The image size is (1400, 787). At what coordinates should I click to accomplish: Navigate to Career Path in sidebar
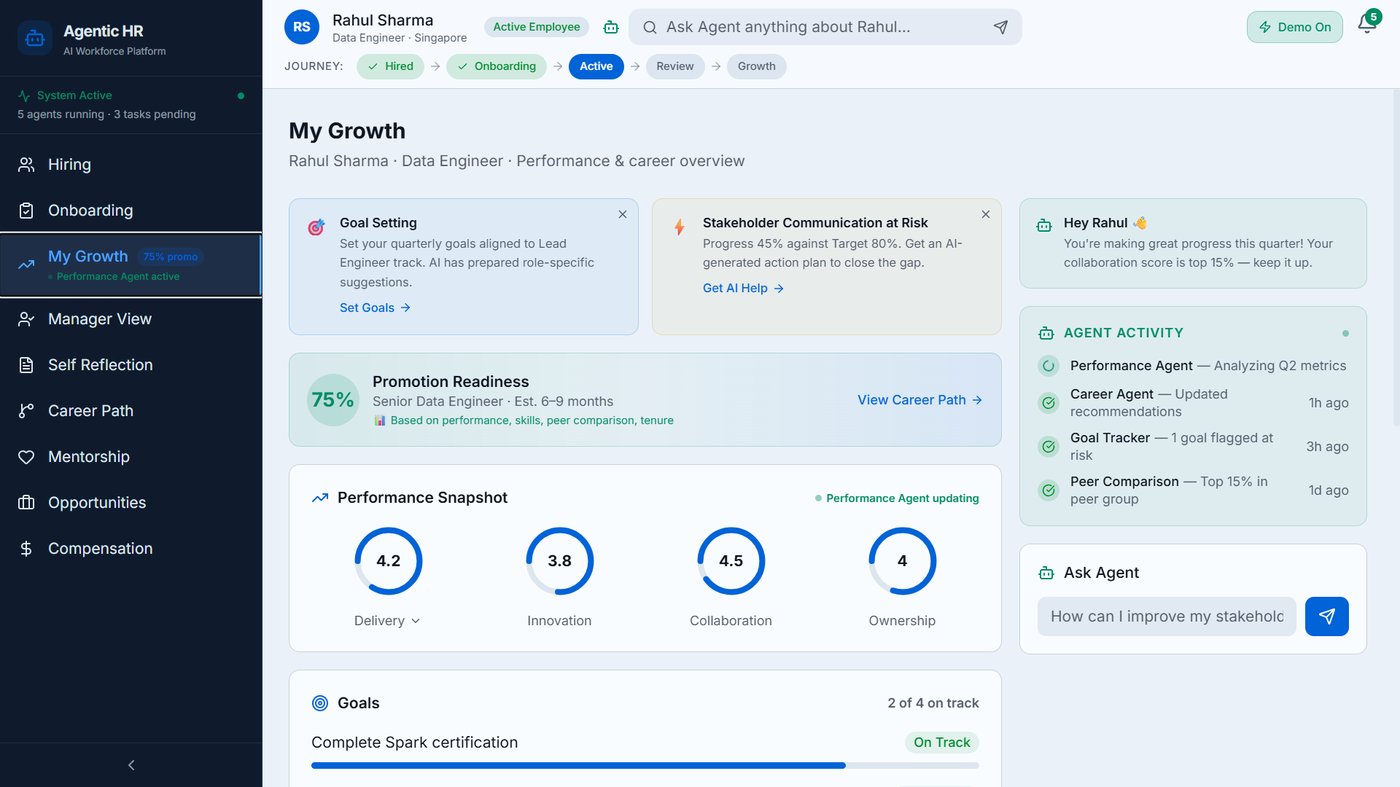tap(131, 411)
